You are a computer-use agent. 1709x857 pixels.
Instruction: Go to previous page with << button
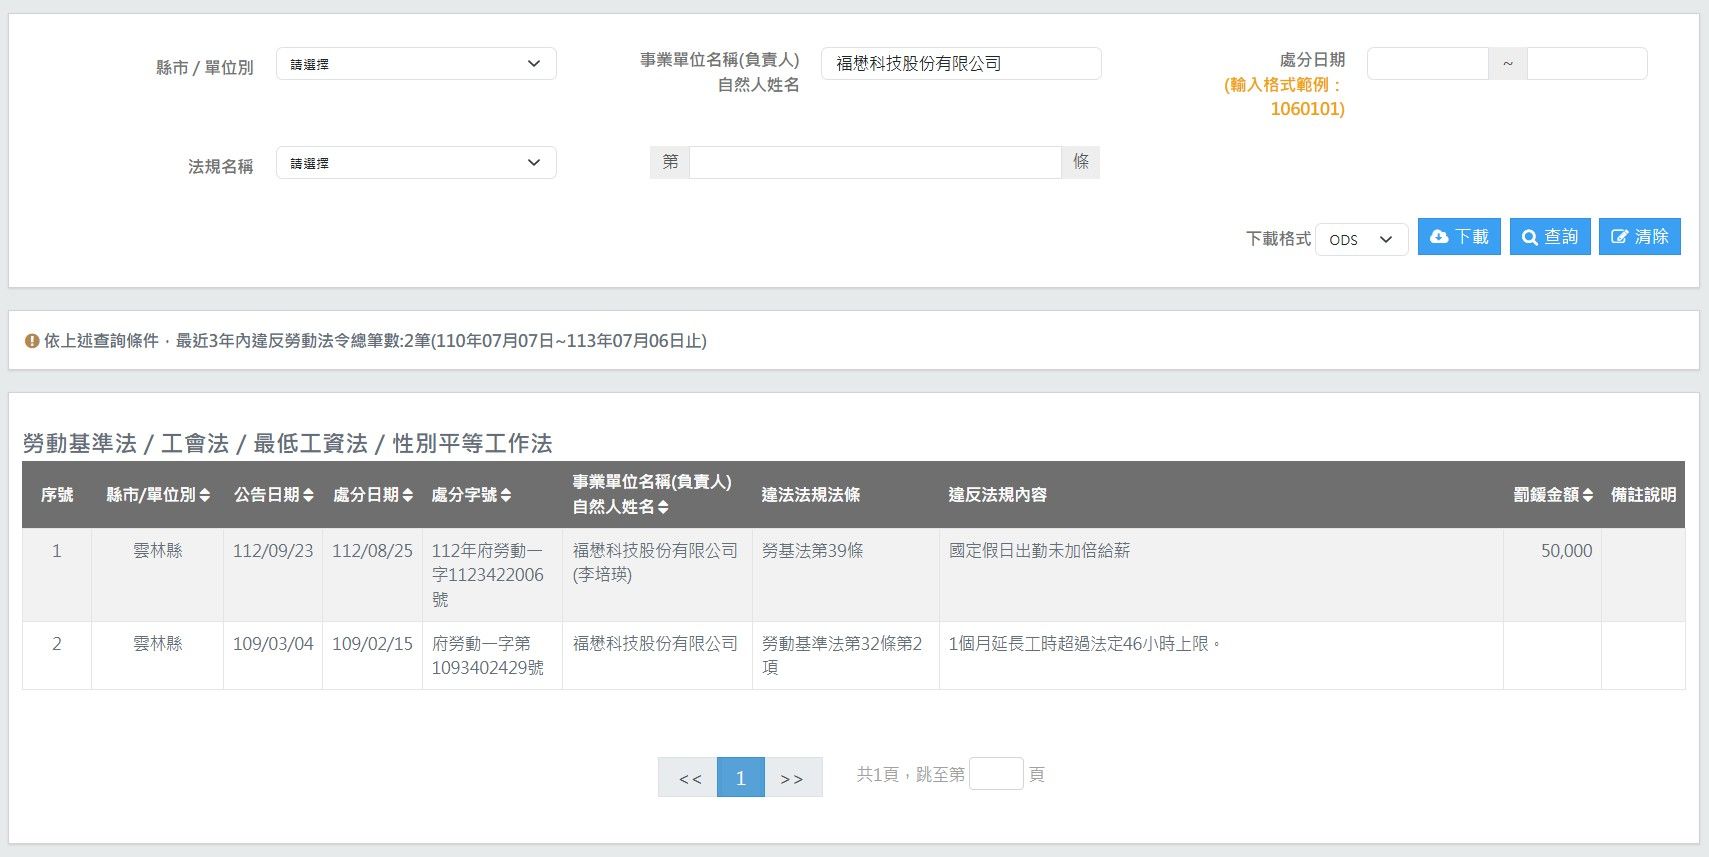coord(690,777)
